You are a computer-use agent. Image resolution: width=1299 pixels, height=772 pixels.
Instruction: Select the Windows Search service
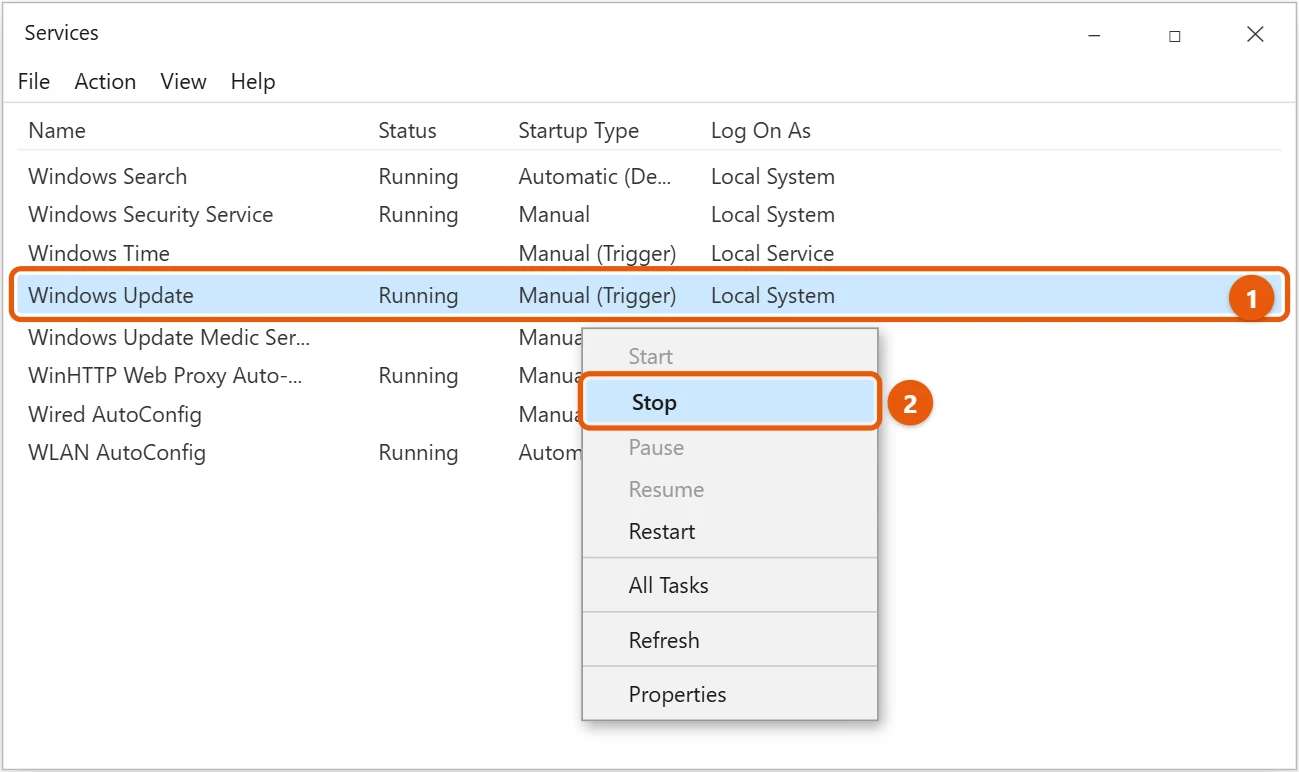point(108,177)
